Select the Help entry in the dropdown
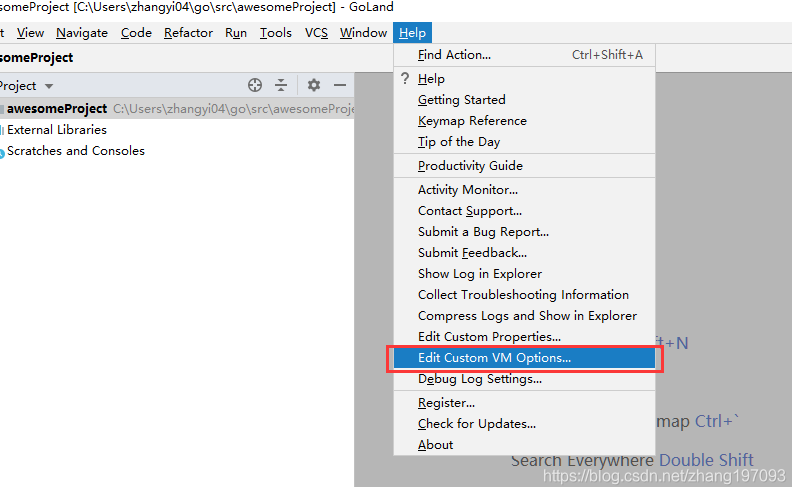 tap(524, 79)
